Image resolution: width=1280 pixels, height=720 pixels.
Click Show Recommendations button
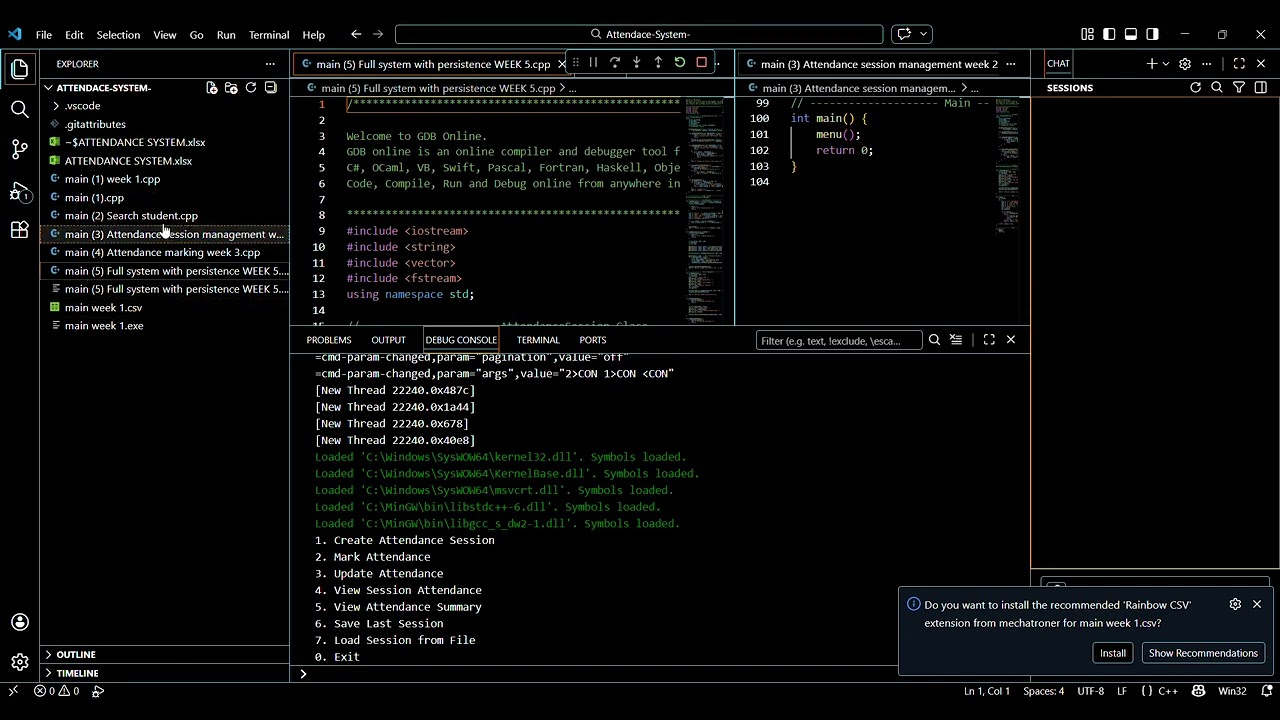[x=1203, y=653]
